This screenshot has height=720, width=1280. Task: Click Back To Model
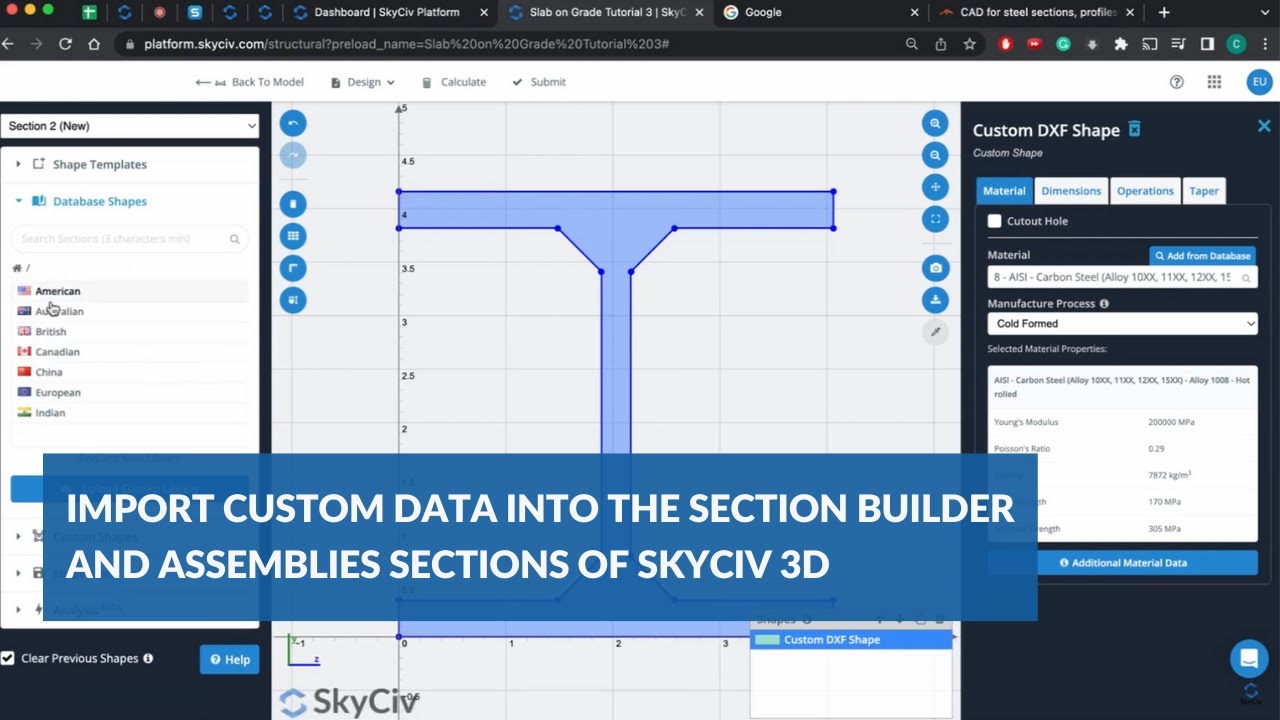250,82
